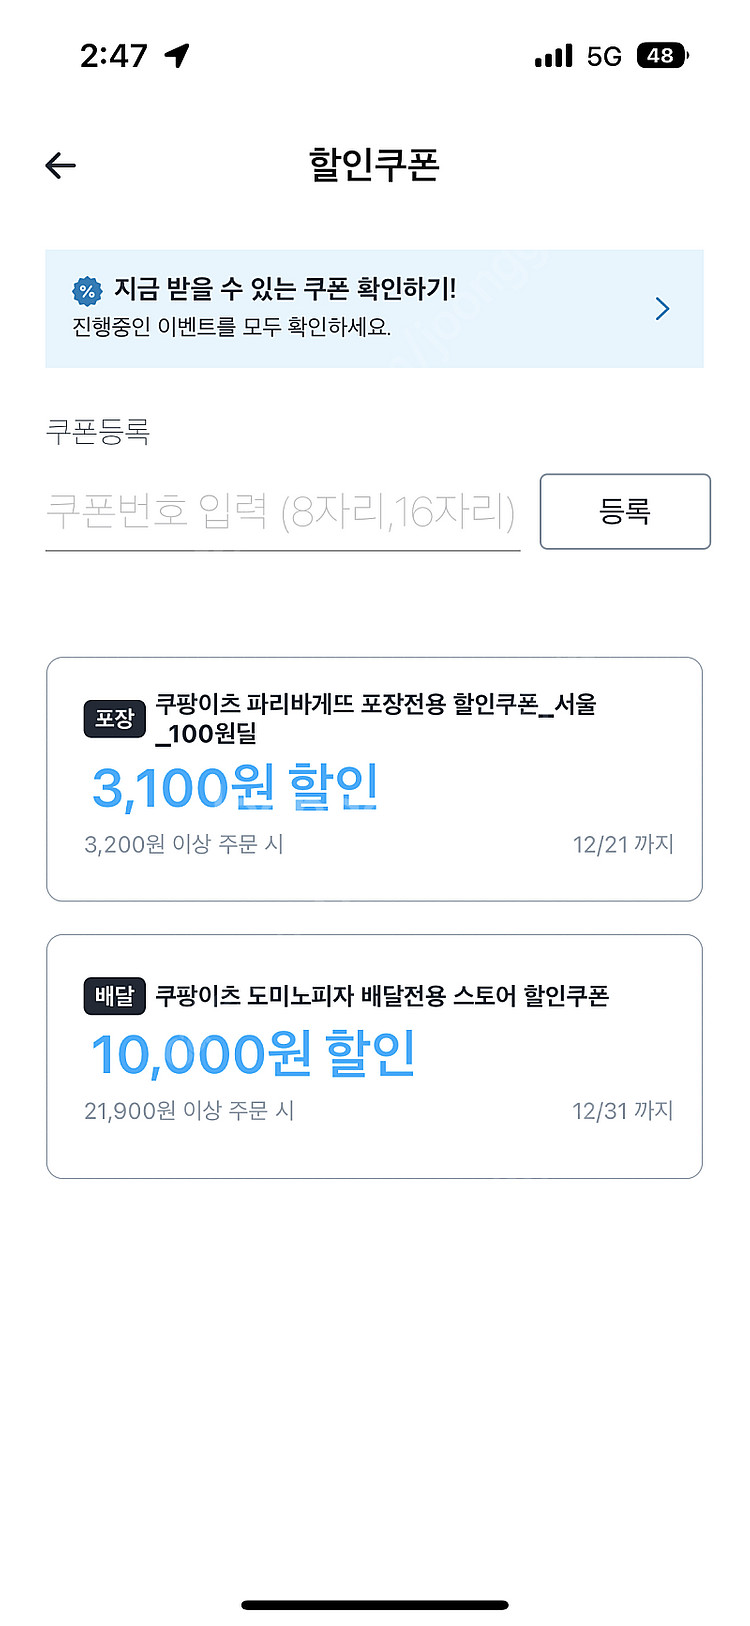Tap the back arrow icon
750x1626 pixels.
pos(61,165)
